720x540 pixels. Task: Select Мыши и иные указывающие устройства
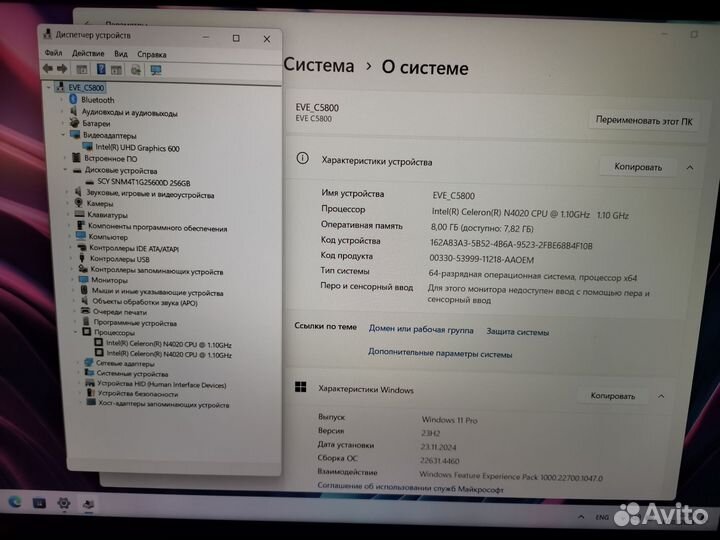click(x=158, y=292)
